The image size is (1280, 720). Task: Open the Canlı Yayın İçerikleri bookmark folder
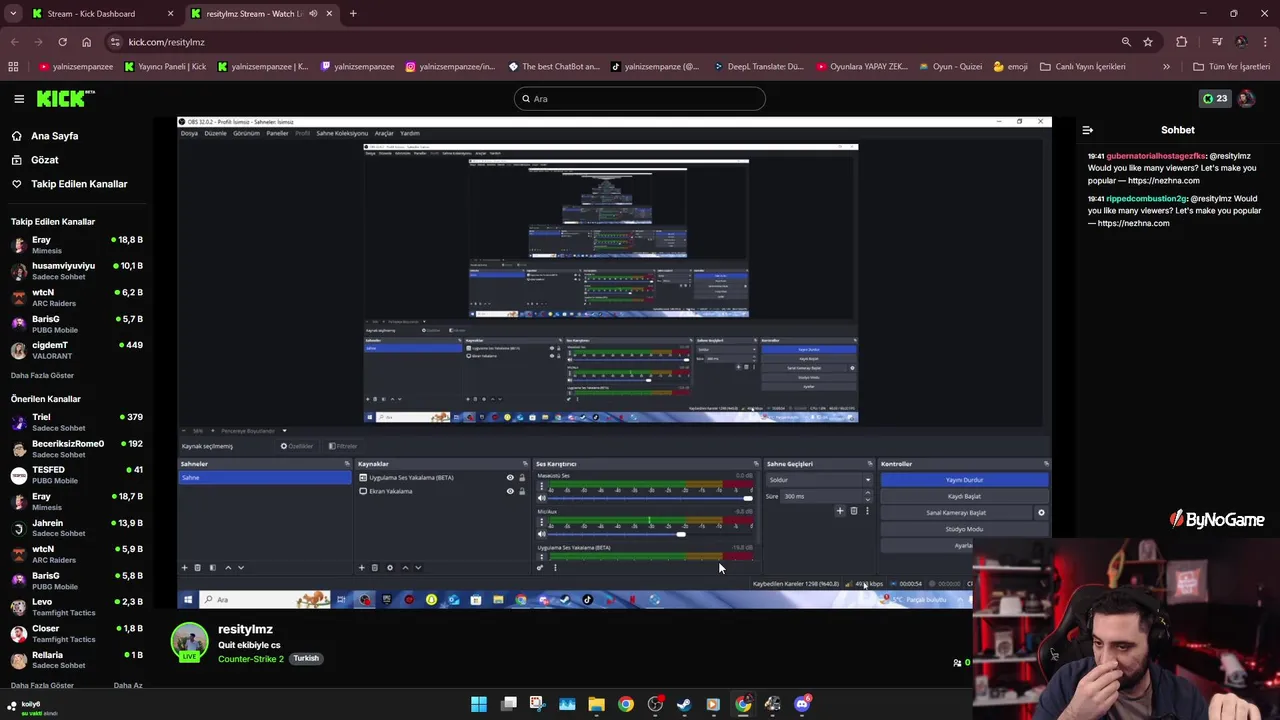point(1083,67)
